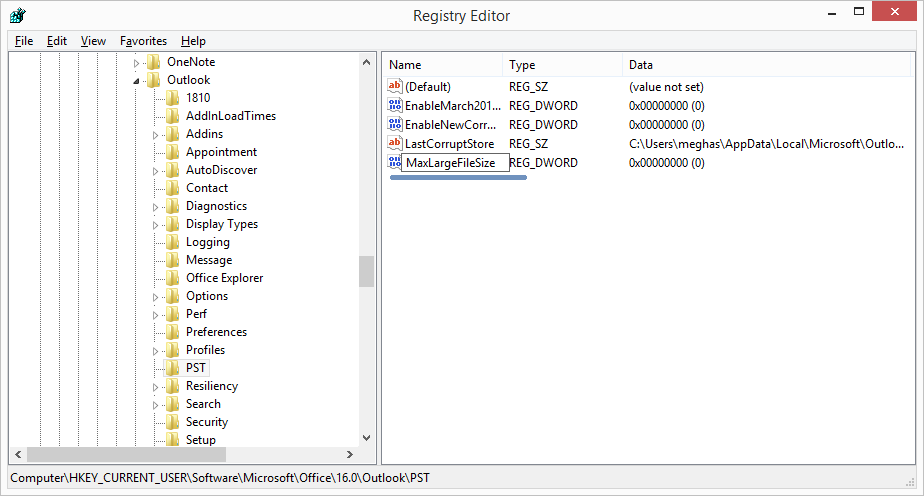Click the EnableMarch201... DWORD value icon
The width and height of the screenshot is (924, 496).
pyautogui.click(x=394, y=105)
